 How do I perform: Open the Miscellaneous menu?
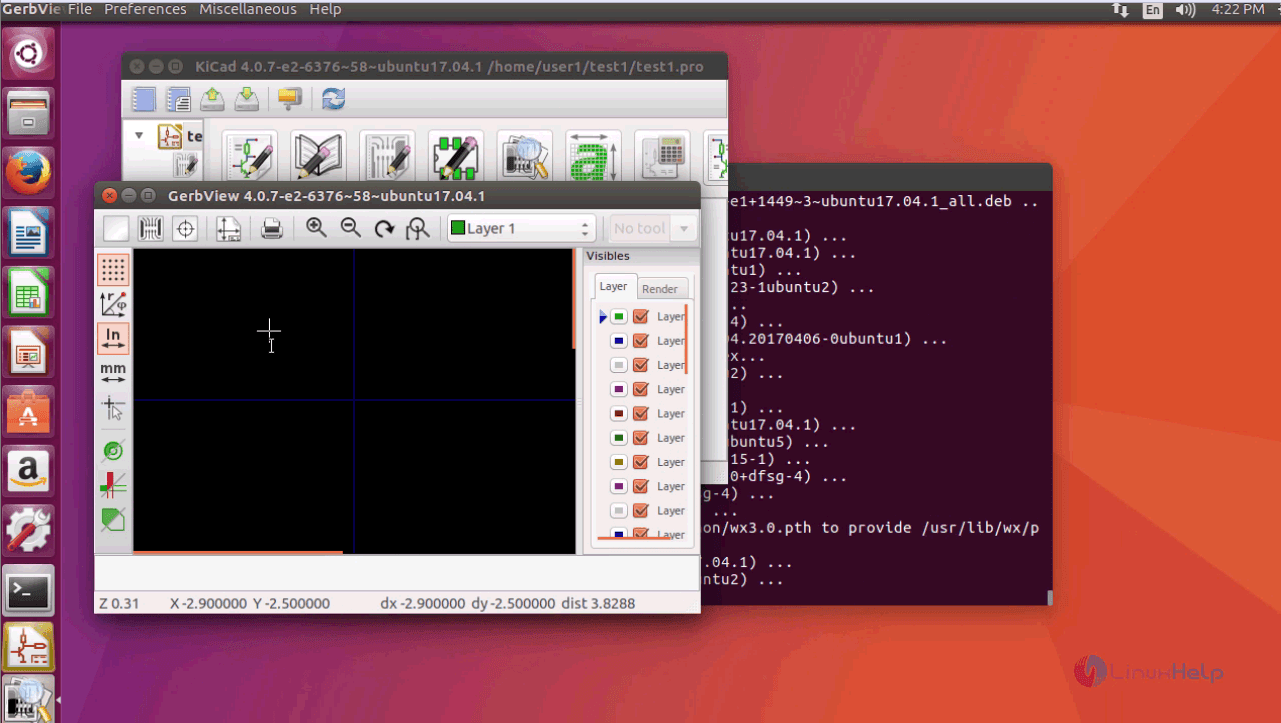coord(248,9)
